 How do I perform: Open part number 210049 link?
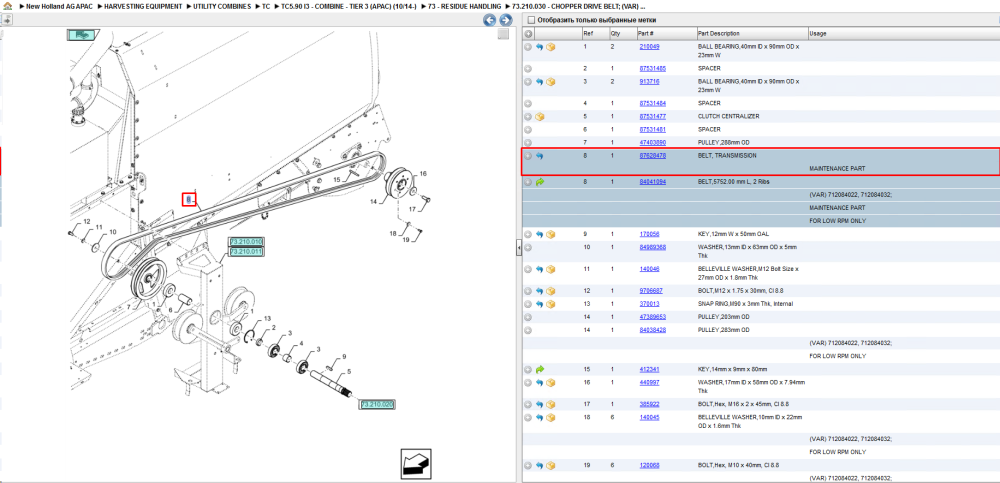tap(649, 47)
